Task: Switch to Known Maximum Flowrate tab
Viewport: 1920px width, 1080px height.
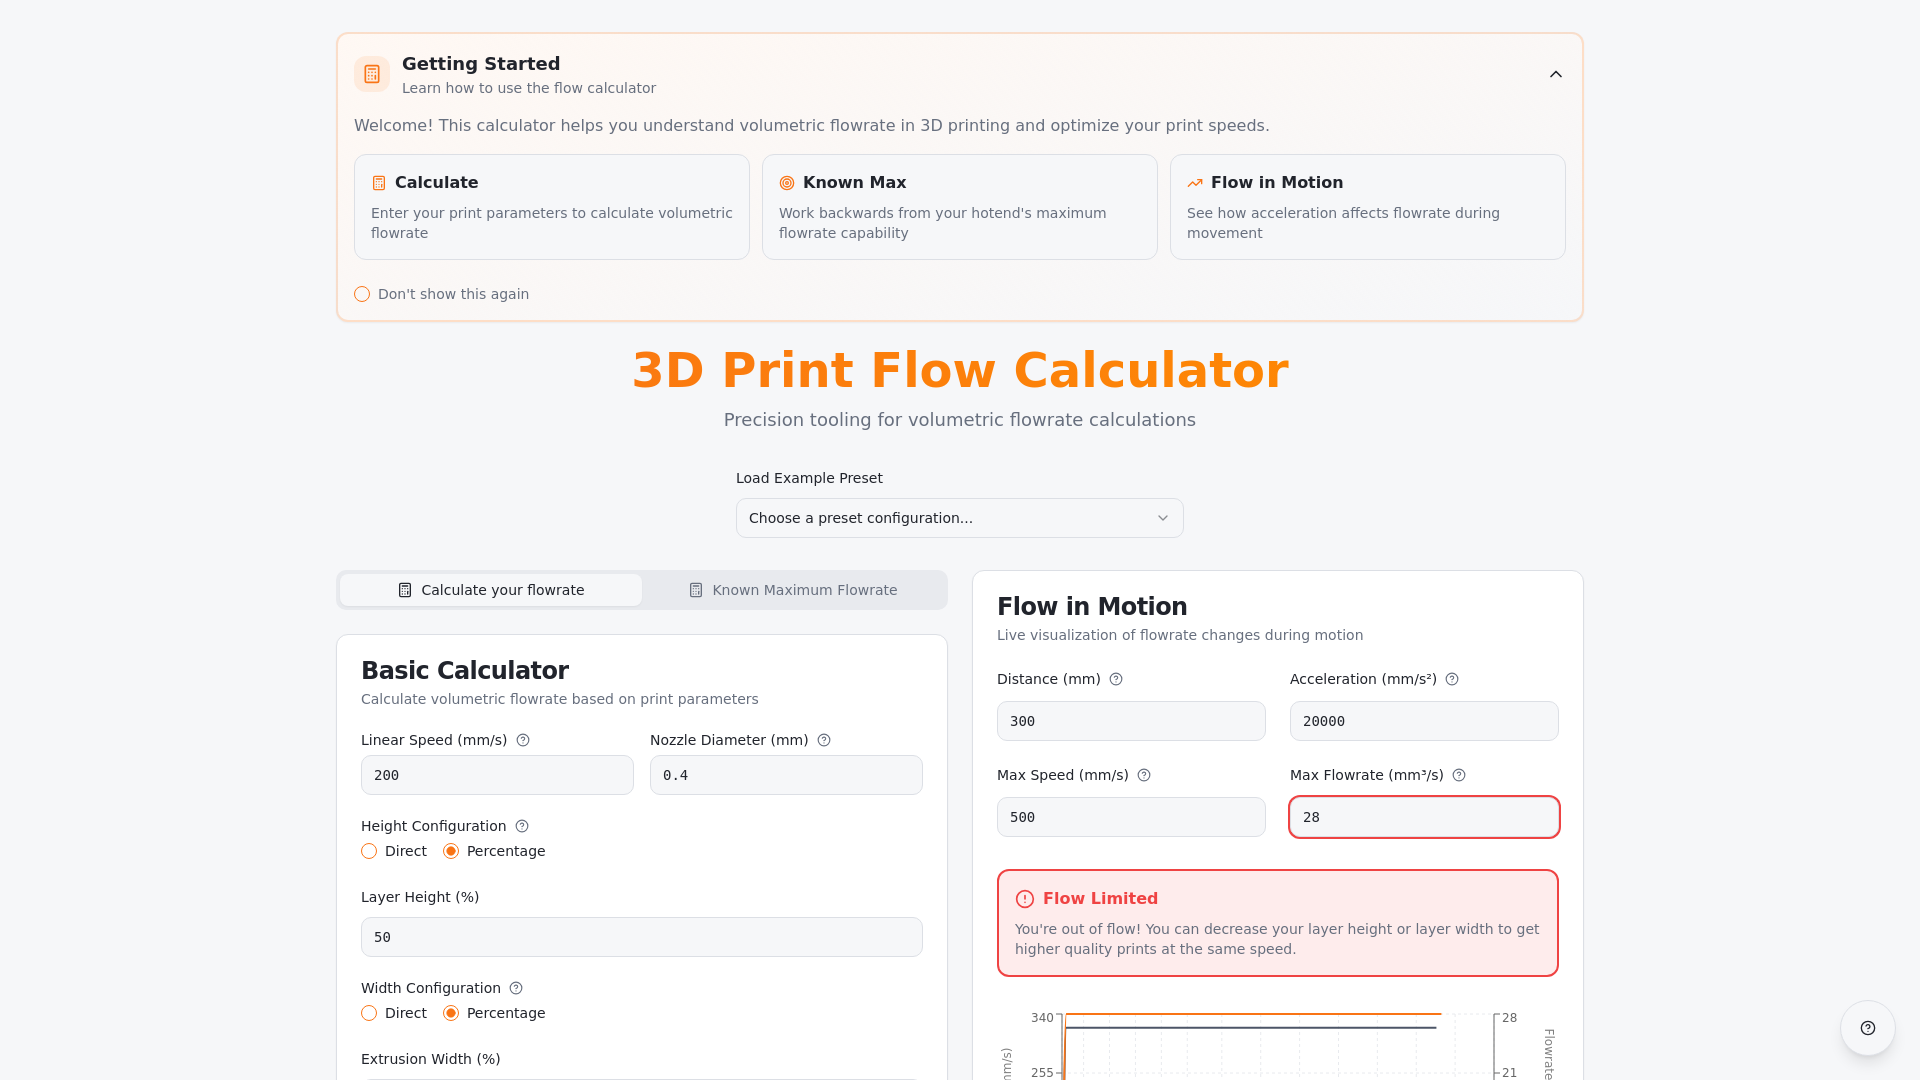Action: pyautogui.click(x=793, y=590)
